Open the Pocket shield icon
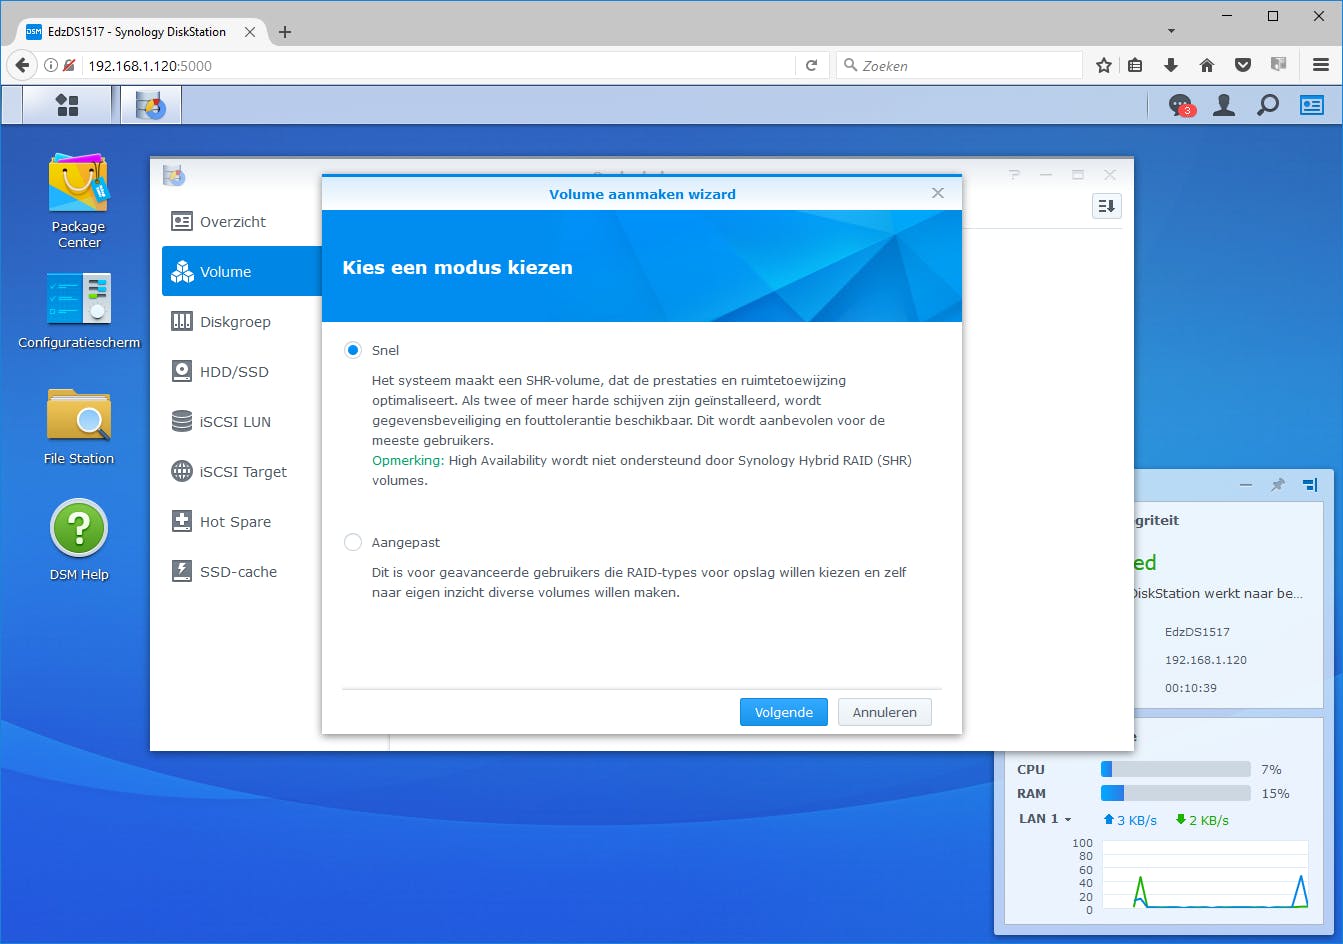The image size is (1343, 944). (x=1243, y=65)
